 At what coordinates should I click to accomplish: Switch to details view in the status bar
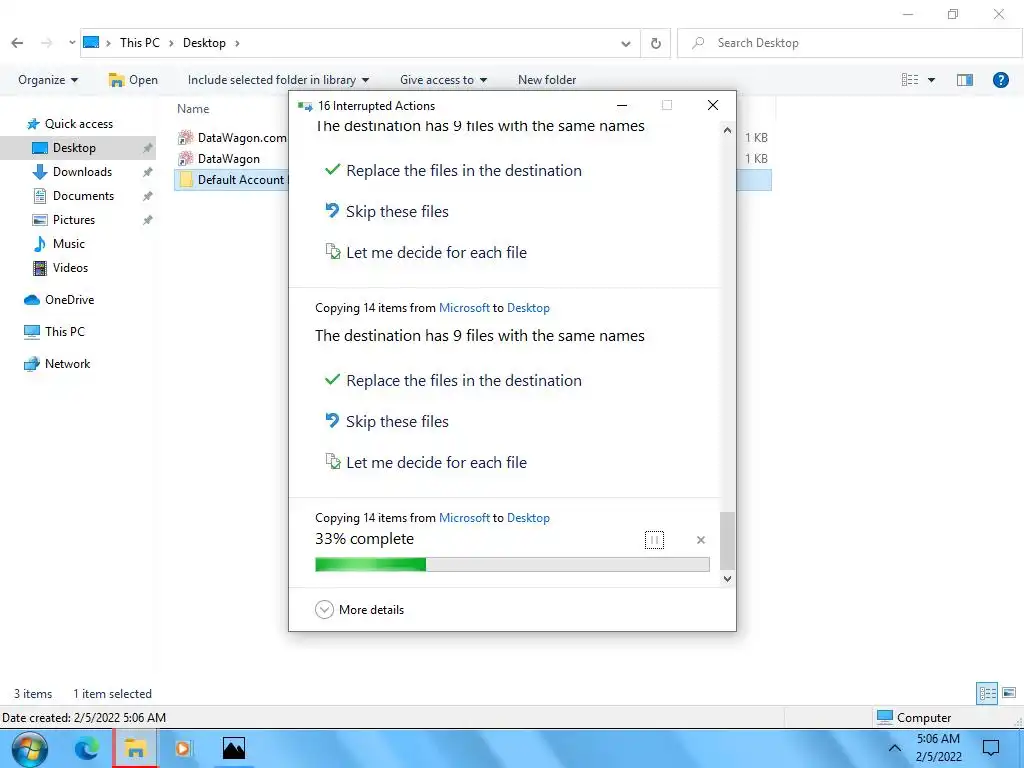[987, 693]
